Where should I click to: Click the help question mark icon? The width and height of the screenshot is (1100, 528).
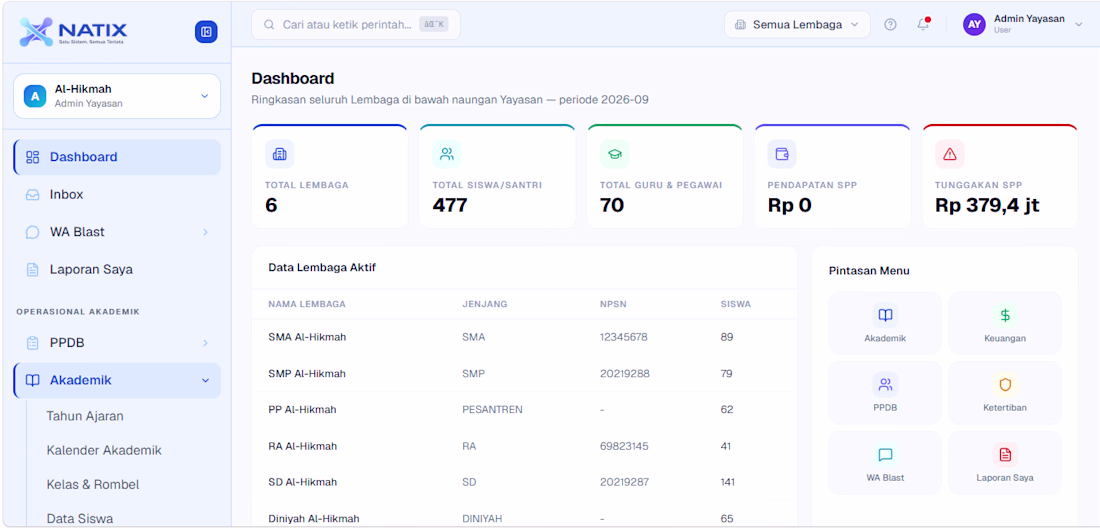(890, 25)
